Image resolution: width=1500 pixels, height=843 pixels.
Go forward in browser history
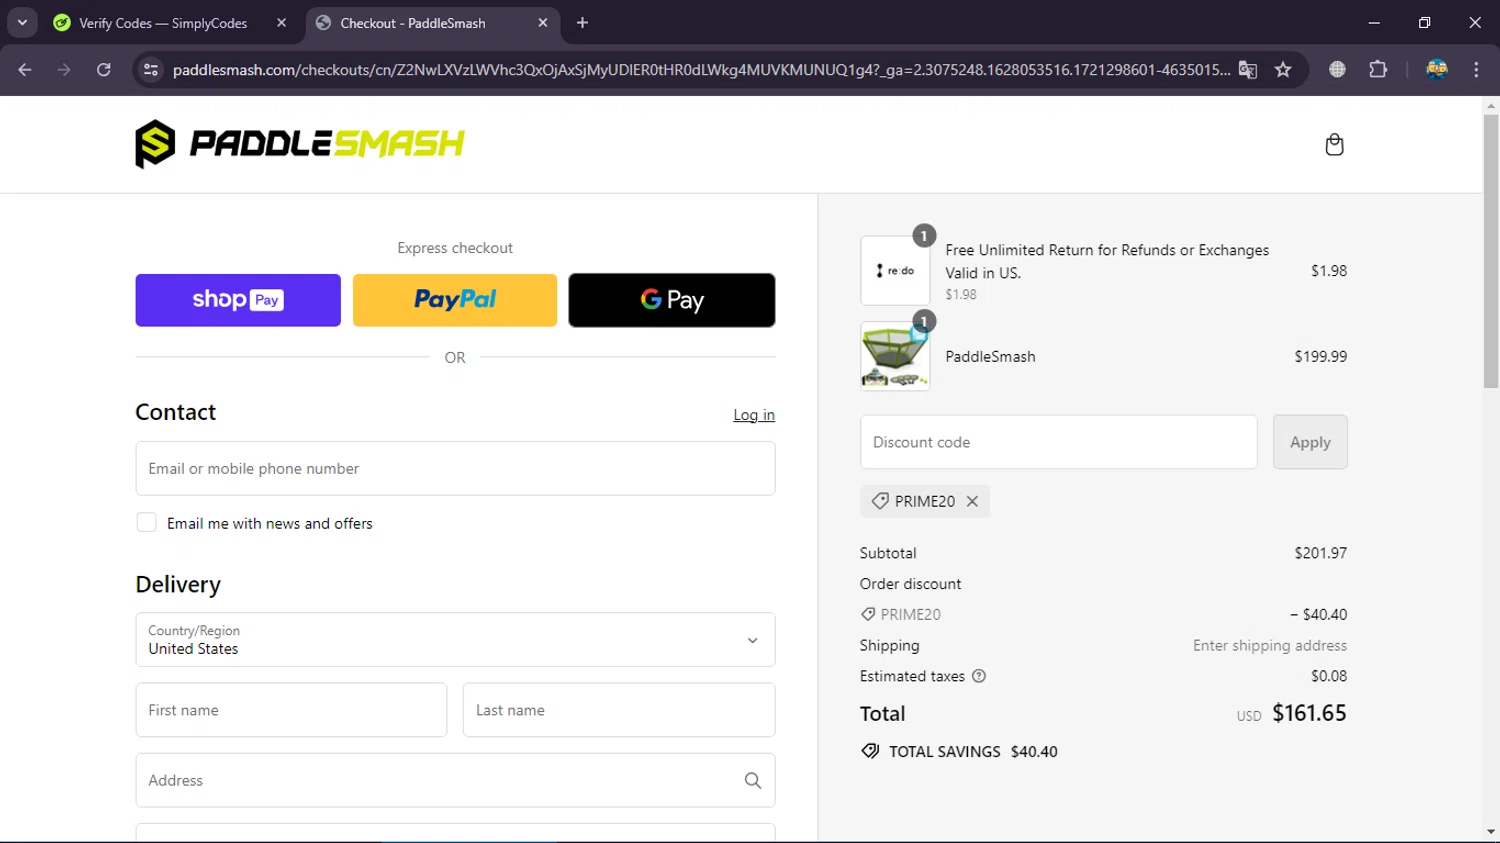point(64,70)
